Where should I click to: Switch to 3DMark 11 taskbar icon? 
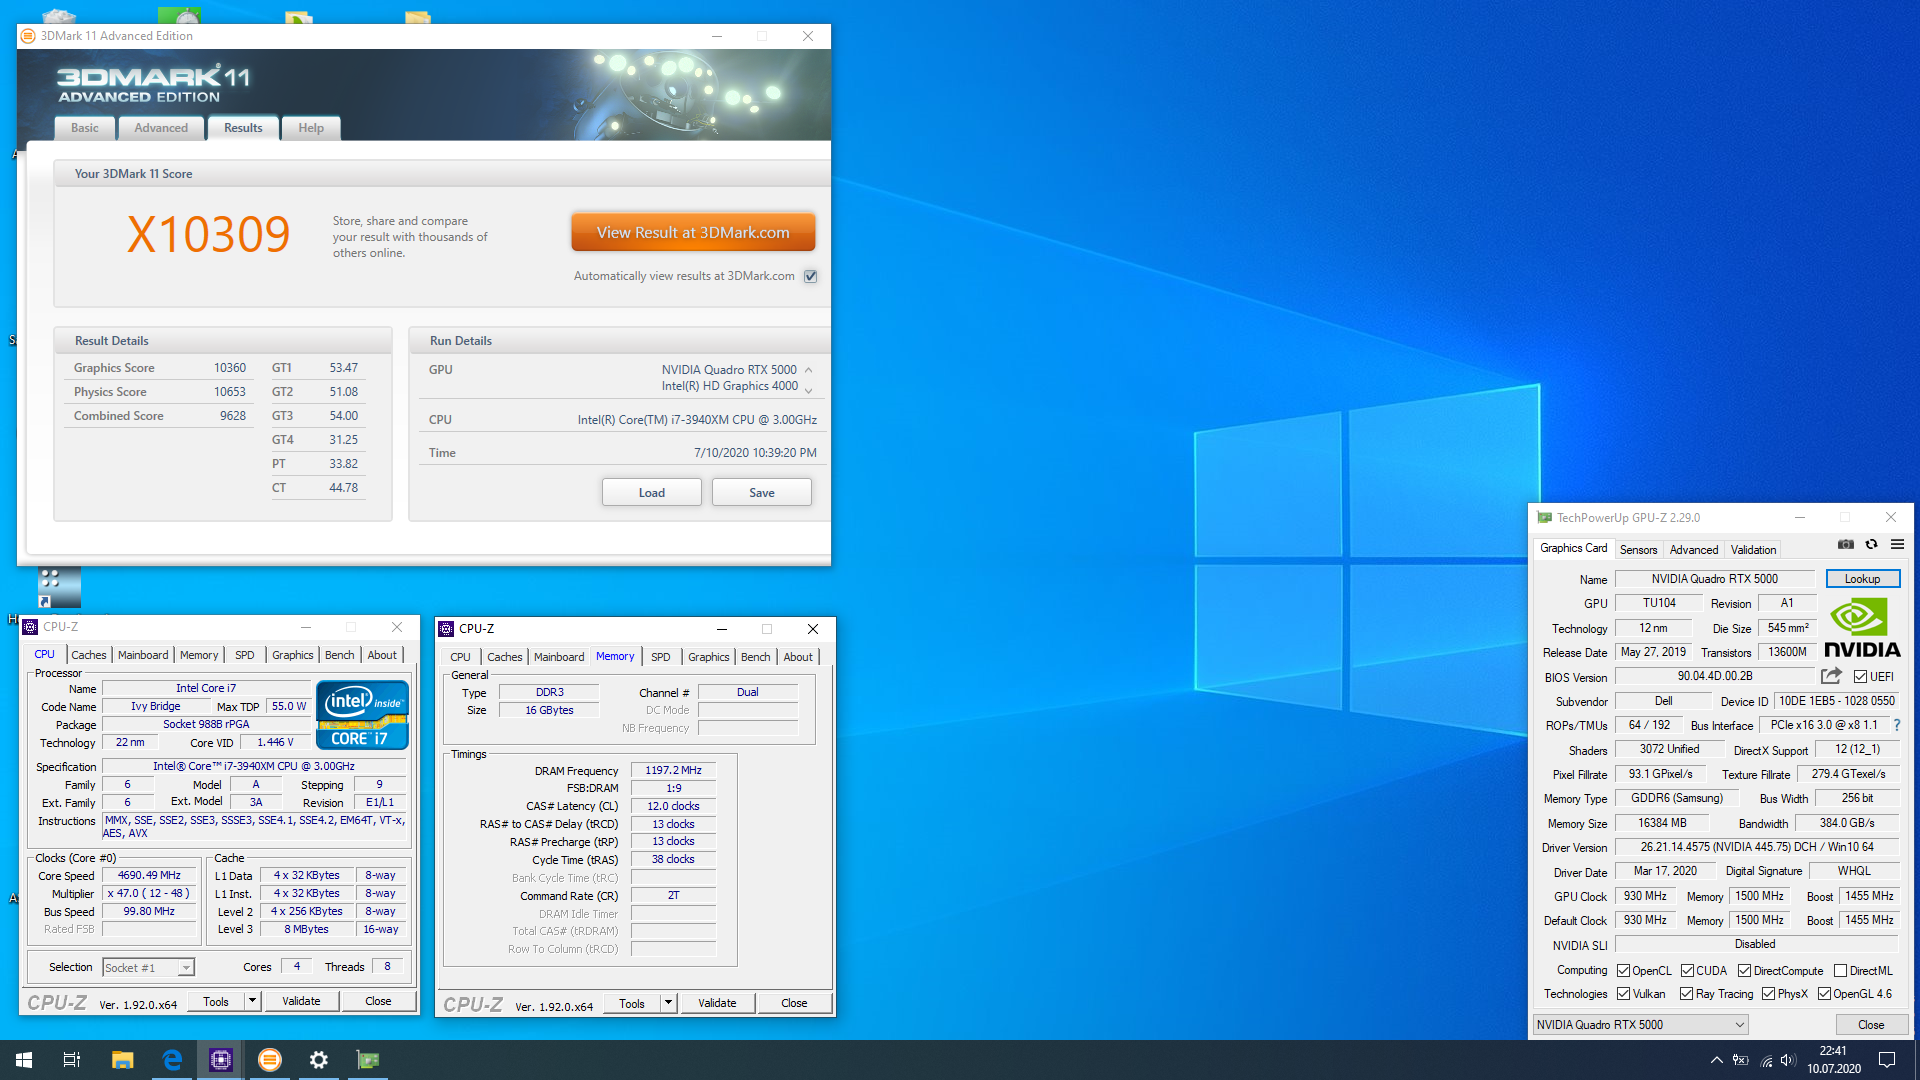270,1060
